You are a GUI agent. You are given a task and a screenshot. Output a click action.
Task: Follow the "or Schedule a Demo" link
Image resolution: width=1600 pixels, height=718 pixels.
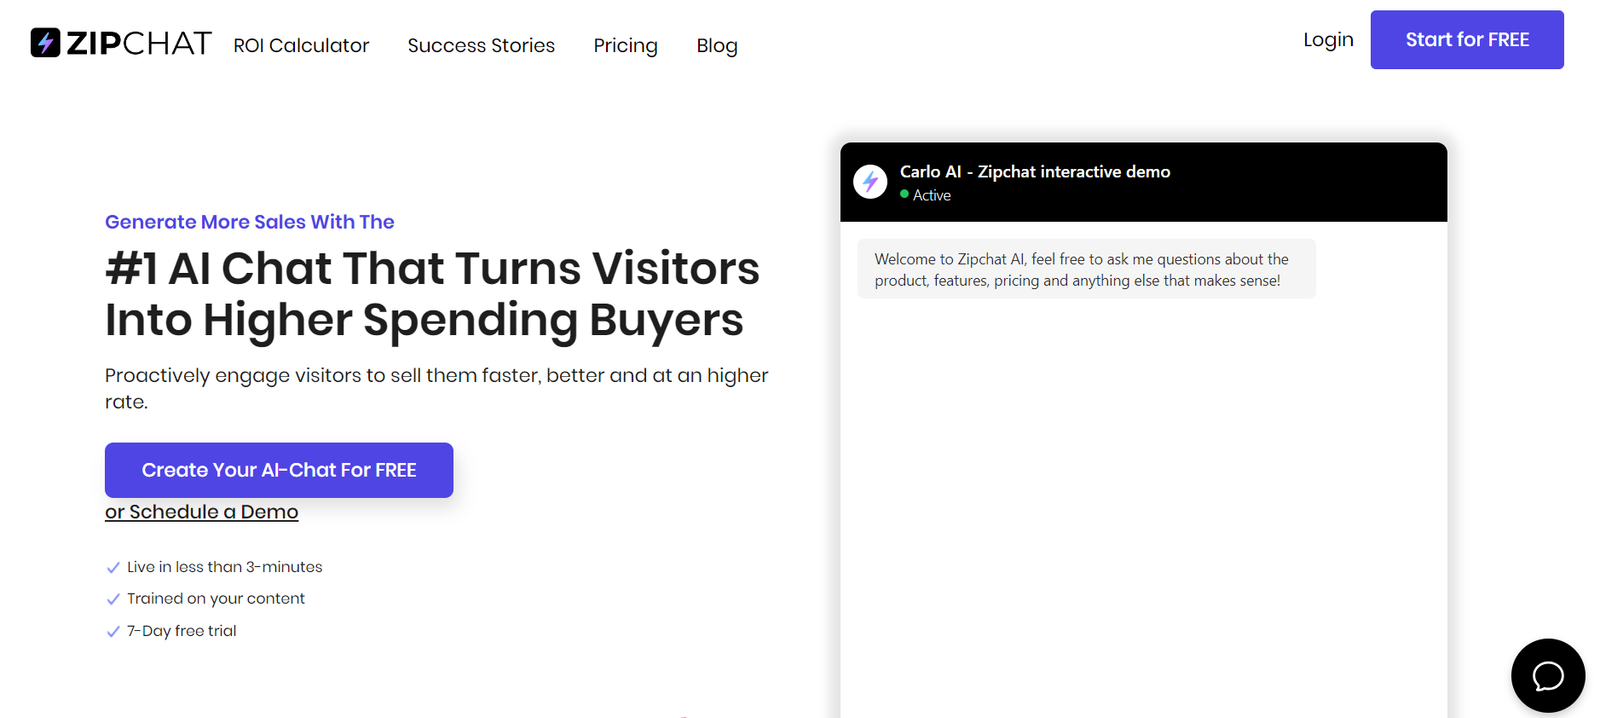(x=201, y=512)
